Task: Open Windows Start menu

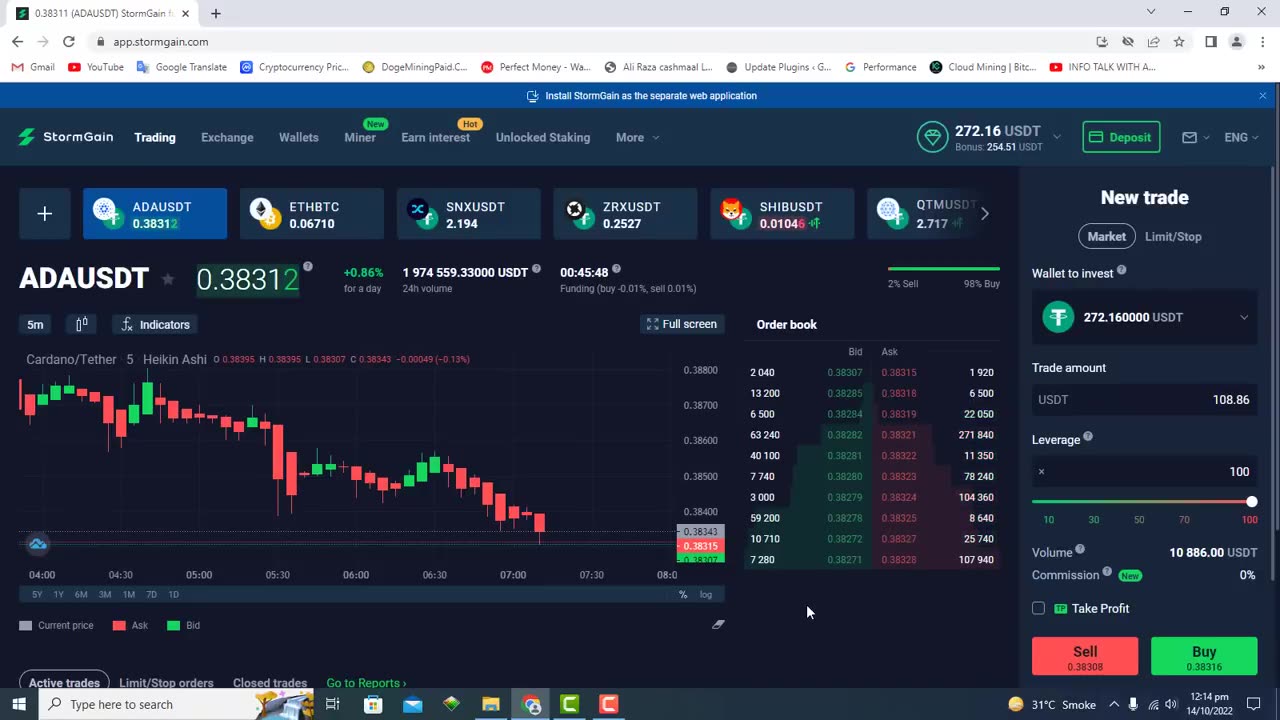Action: pyautogui.click(x=19, y=704)
